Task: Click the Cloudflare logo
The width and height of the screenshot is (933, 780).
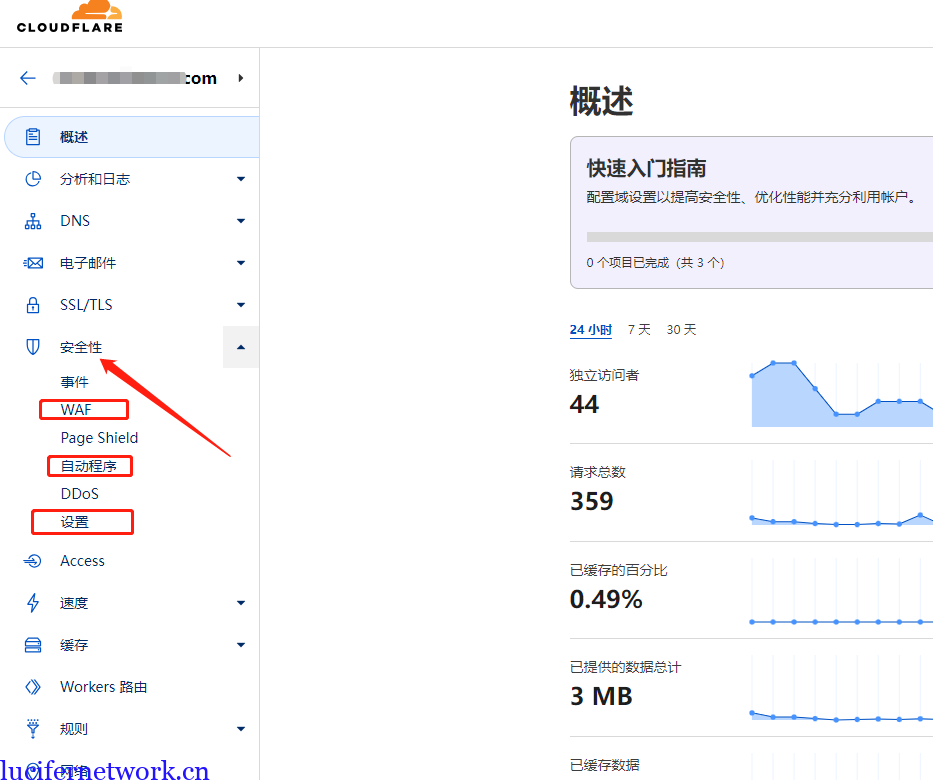Action: (68, 18)
